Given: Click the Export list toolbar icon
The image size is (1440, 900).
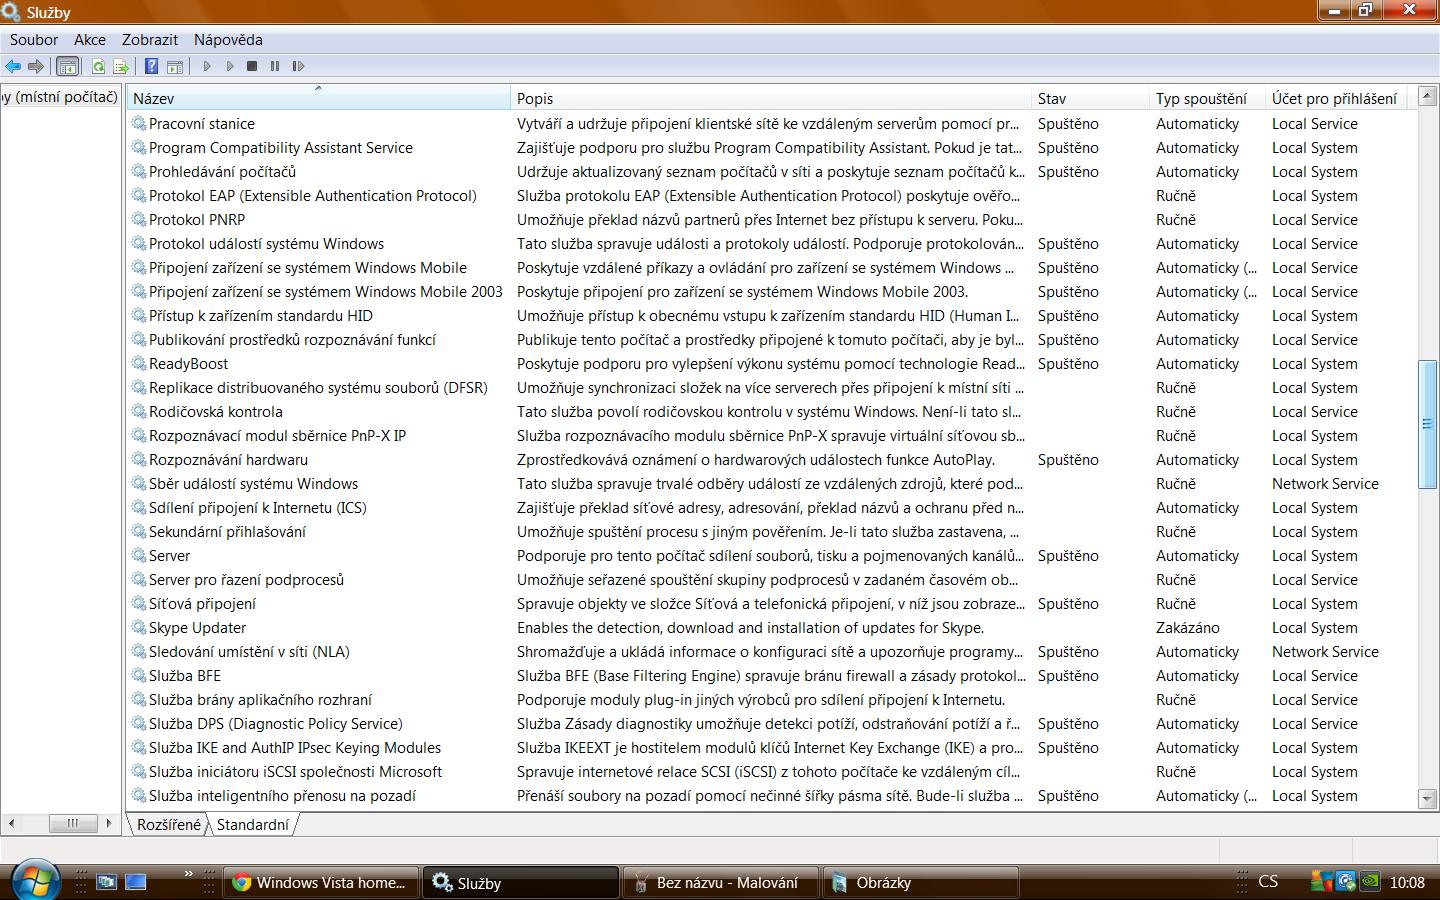Looking at the screenshot, I should (121, 66).
